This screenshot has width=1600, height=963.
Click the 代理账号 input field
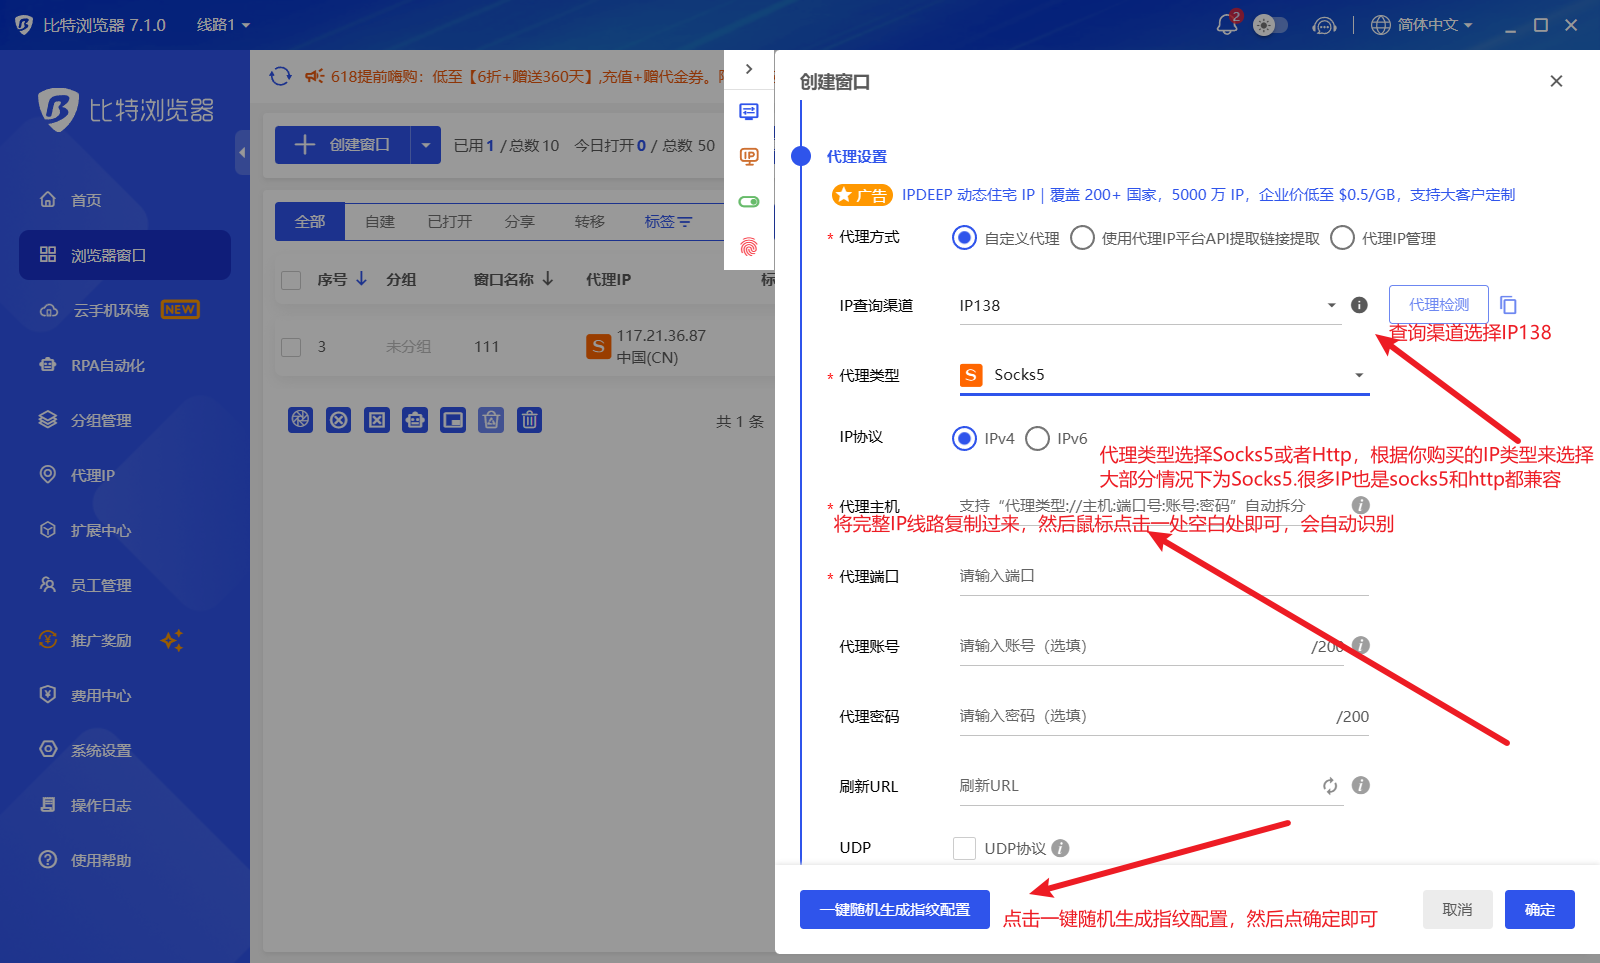(1150, 646)
